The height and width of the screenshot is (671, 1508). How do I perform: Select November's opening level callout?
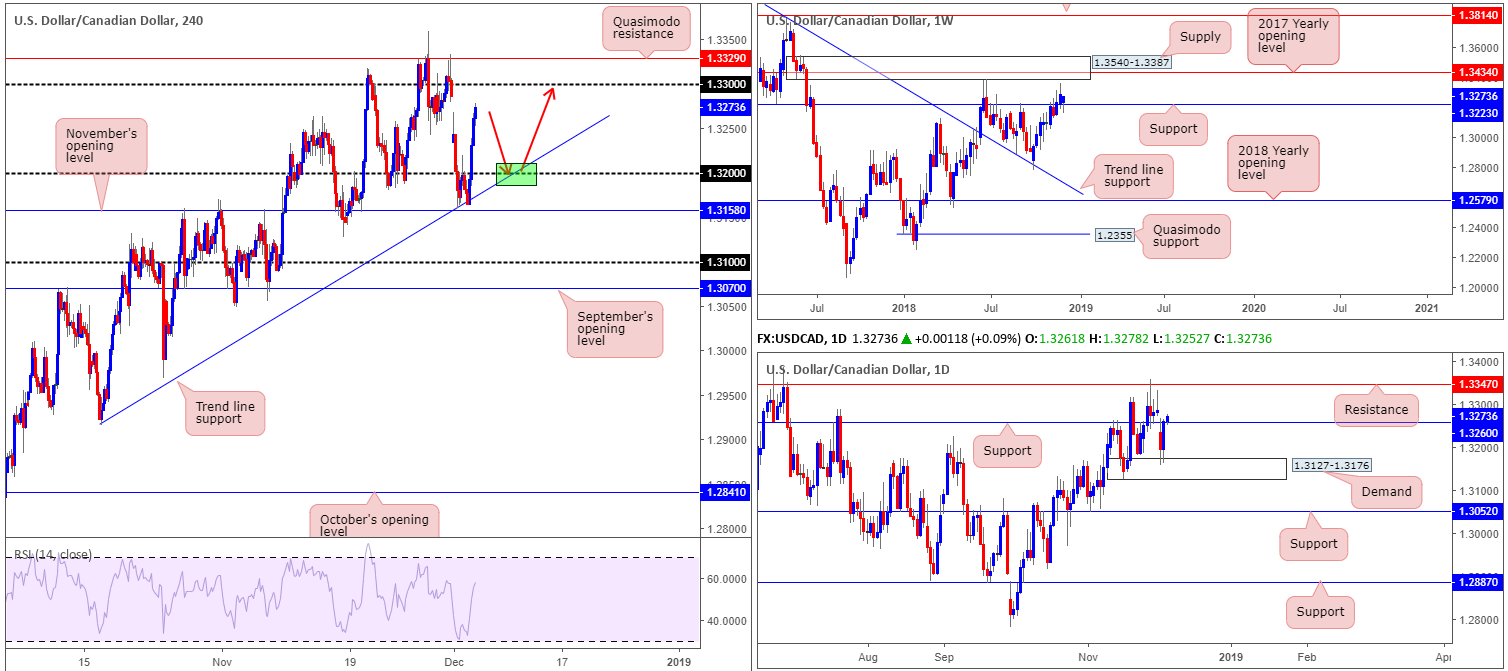(x=101, y=147)
